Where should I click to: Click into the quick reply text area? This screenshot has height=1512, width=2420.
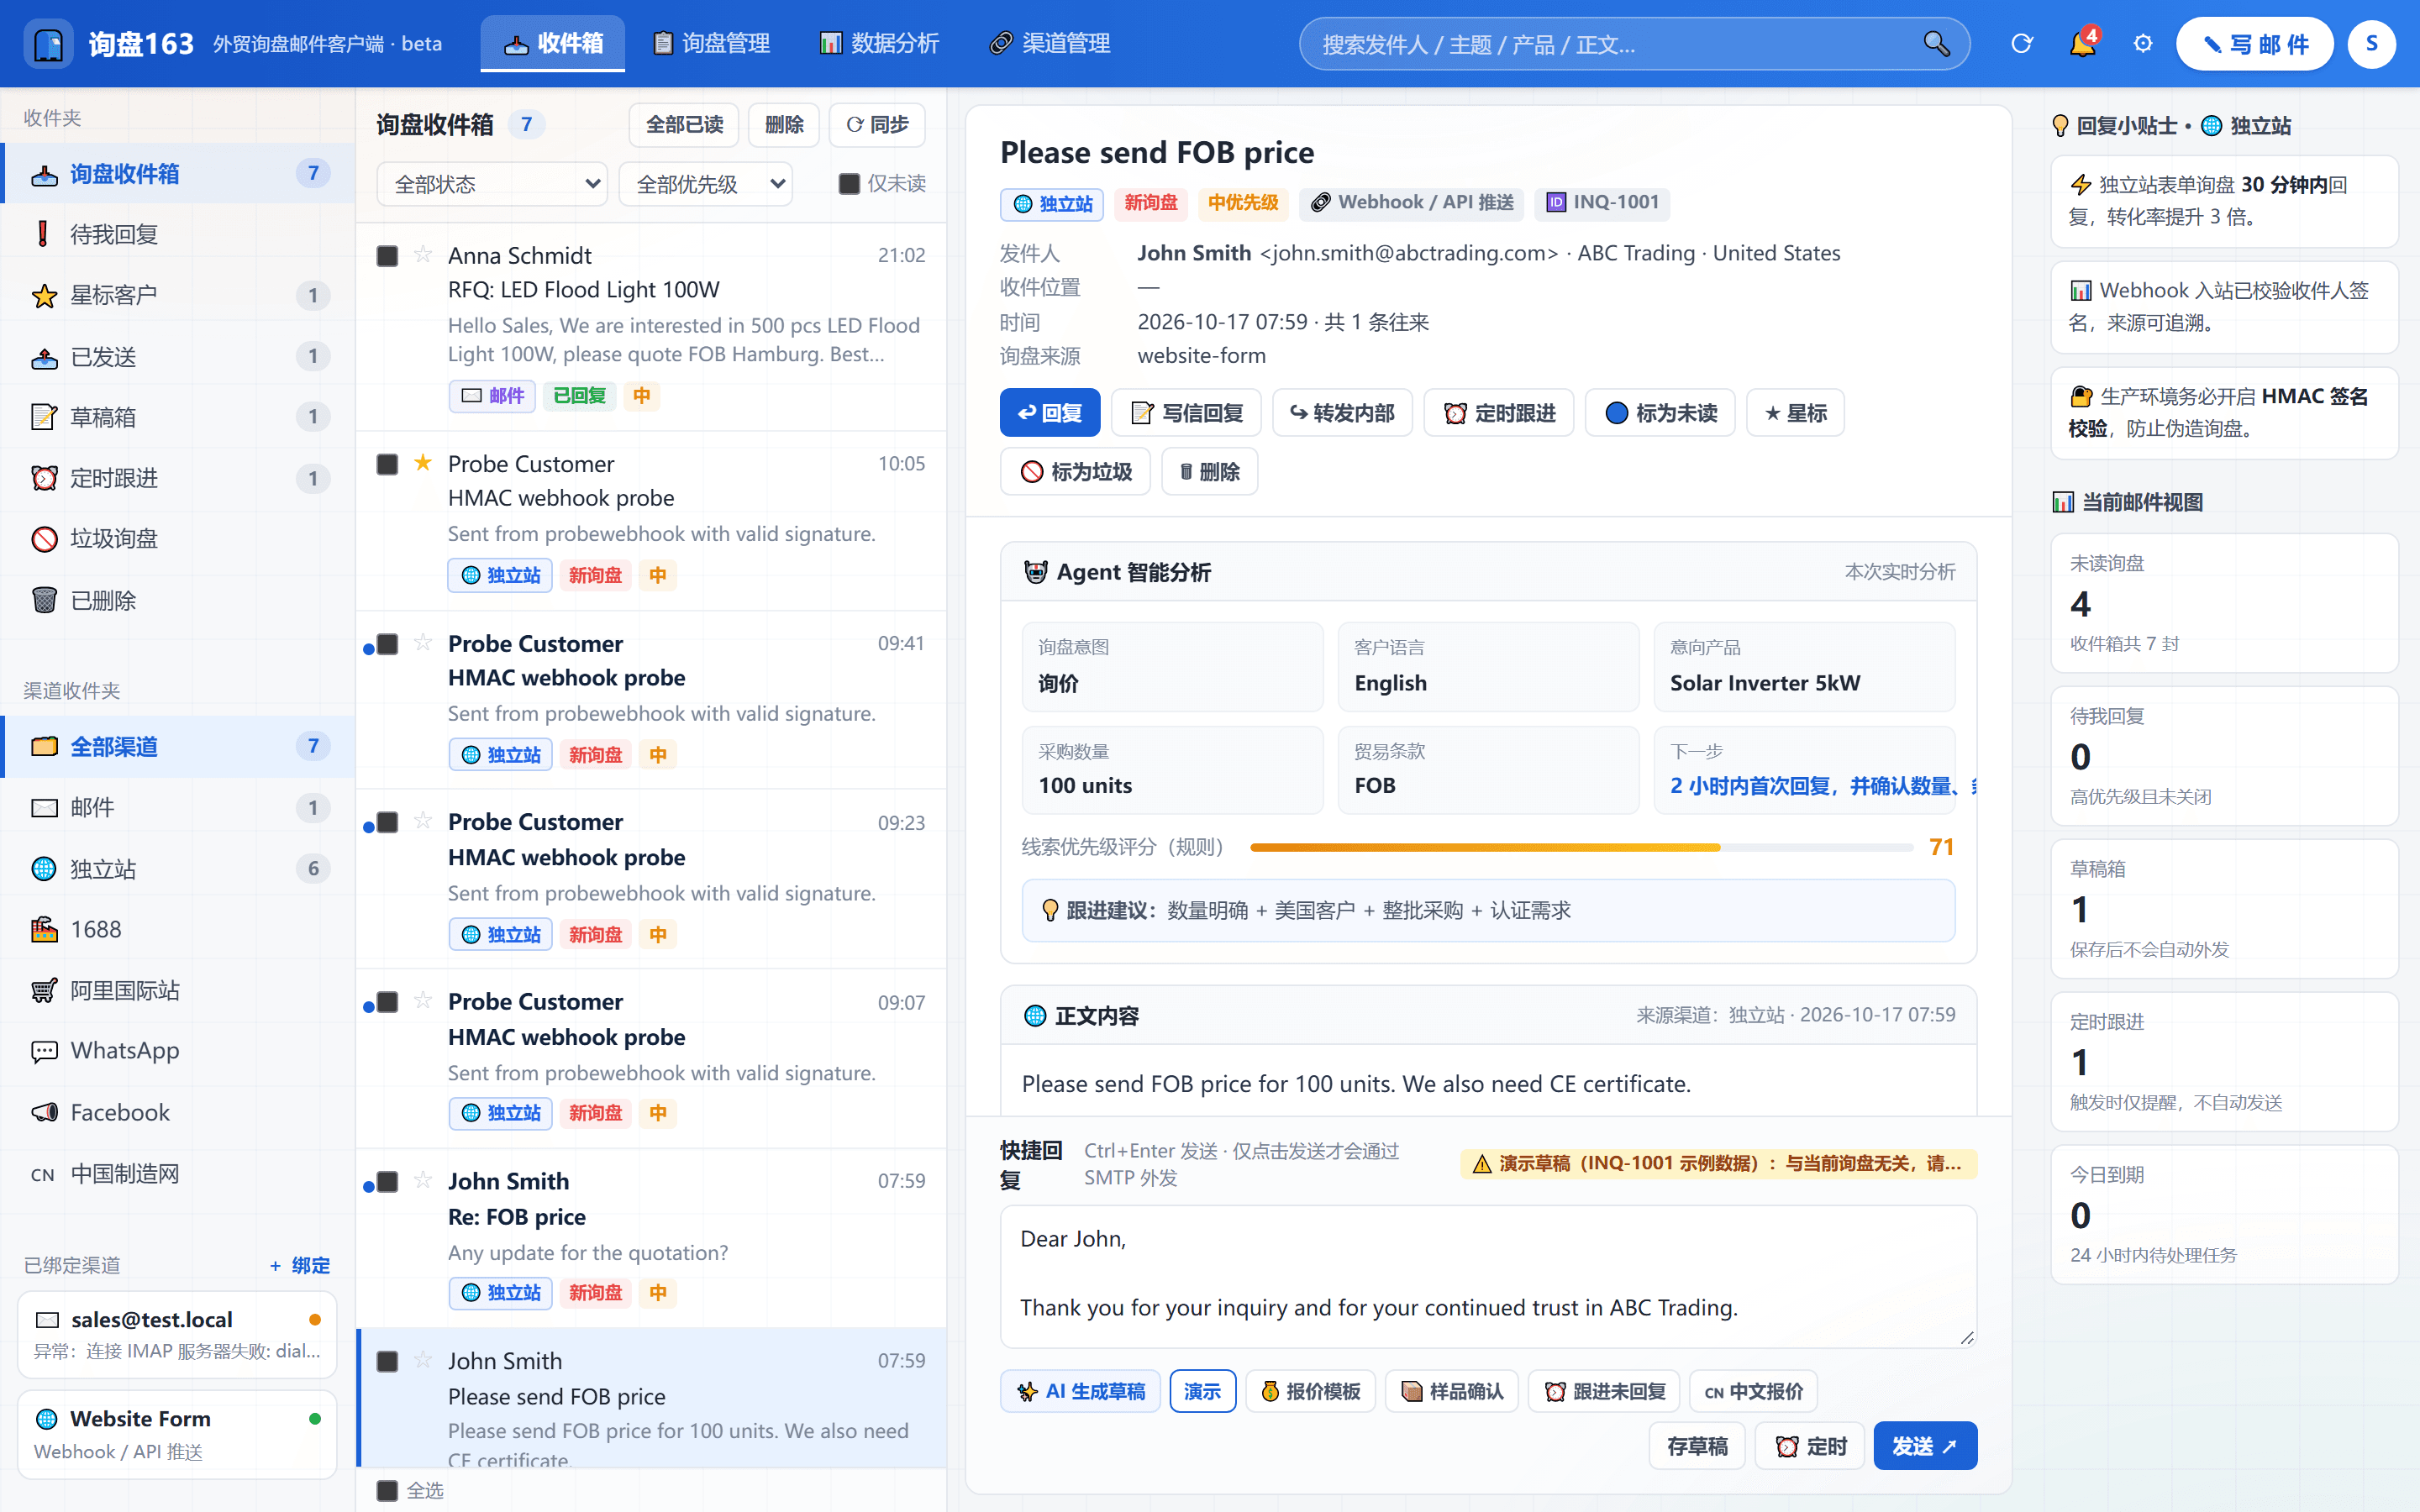pos(1488,1276)
